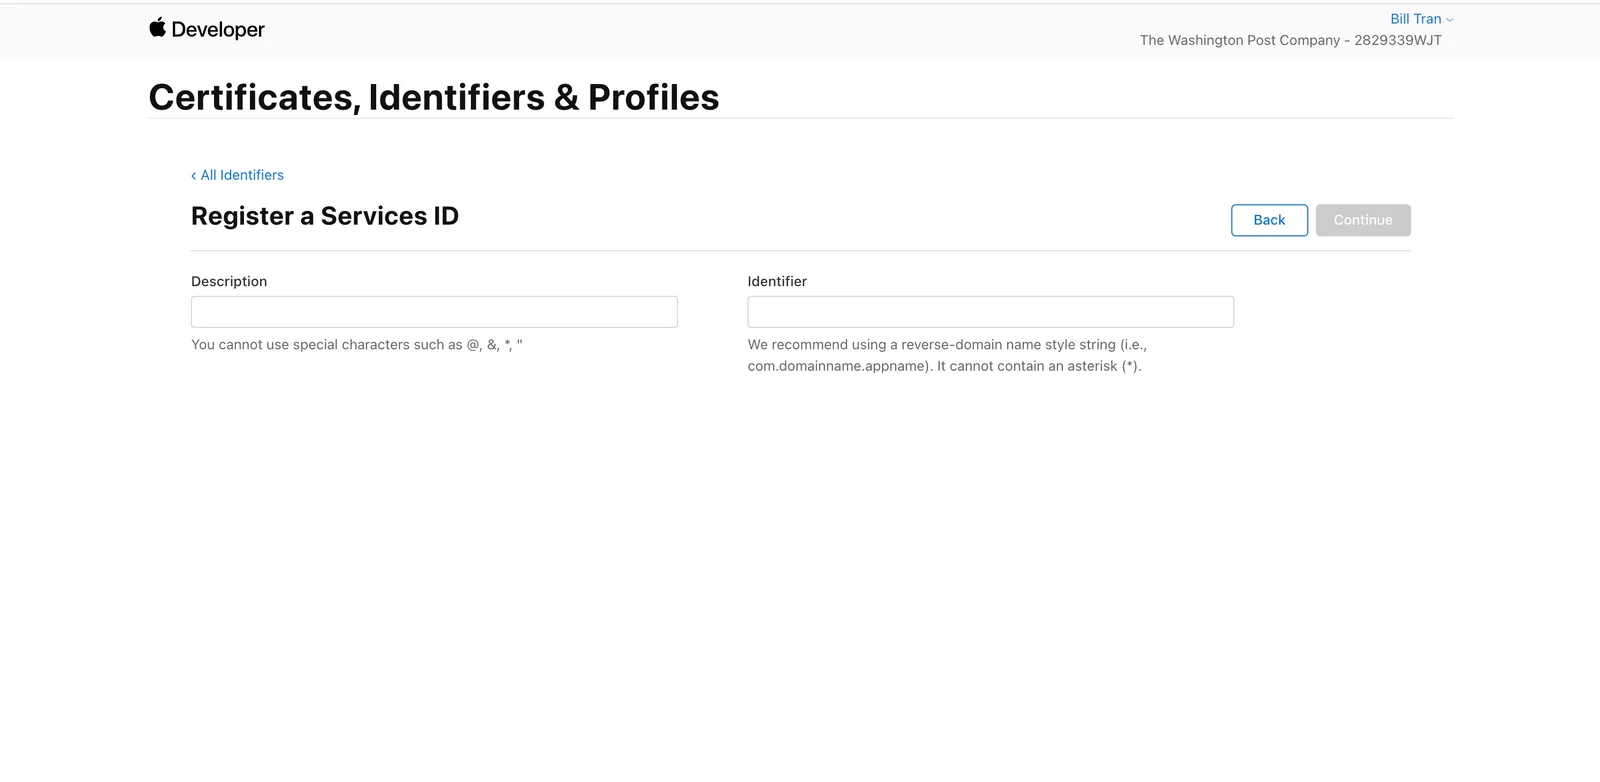Screen dimensions: 1600x782
Task: Click the team ID 2829339WJT text
Action: 1398,40
